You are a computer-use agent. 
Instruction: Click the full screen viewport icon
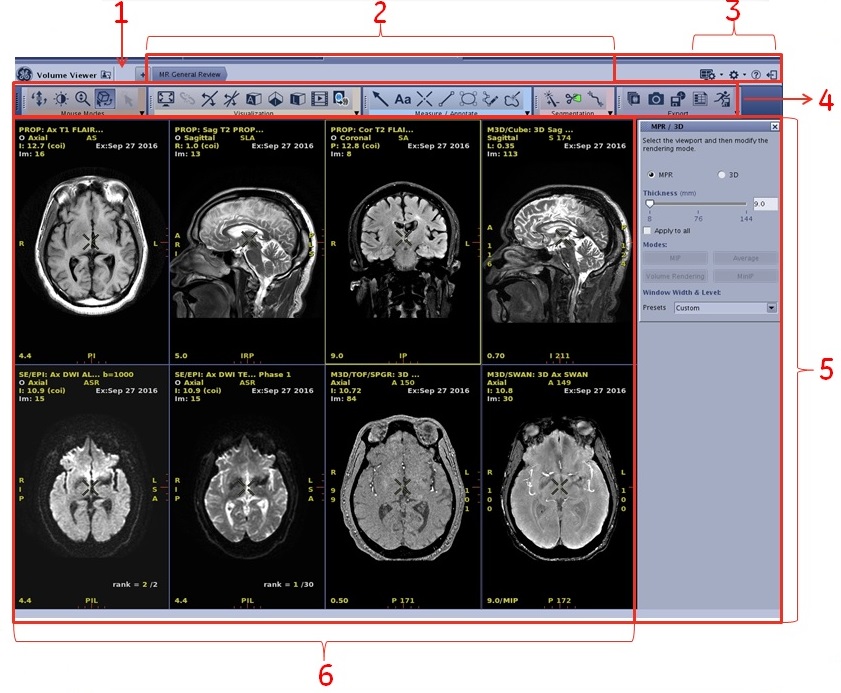[x=165, y=98]
